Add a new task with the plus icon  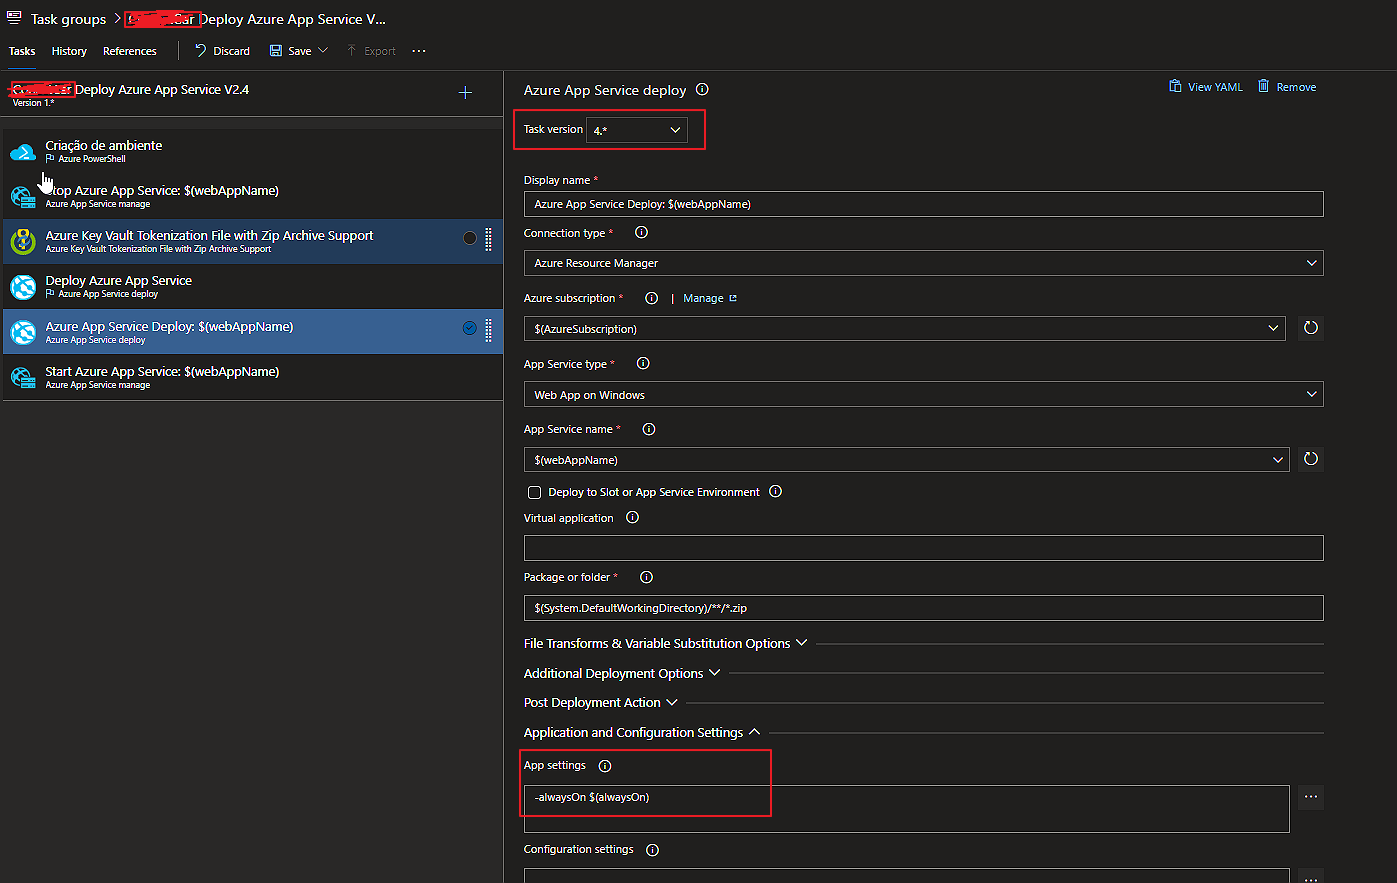[x=465, y=91]
